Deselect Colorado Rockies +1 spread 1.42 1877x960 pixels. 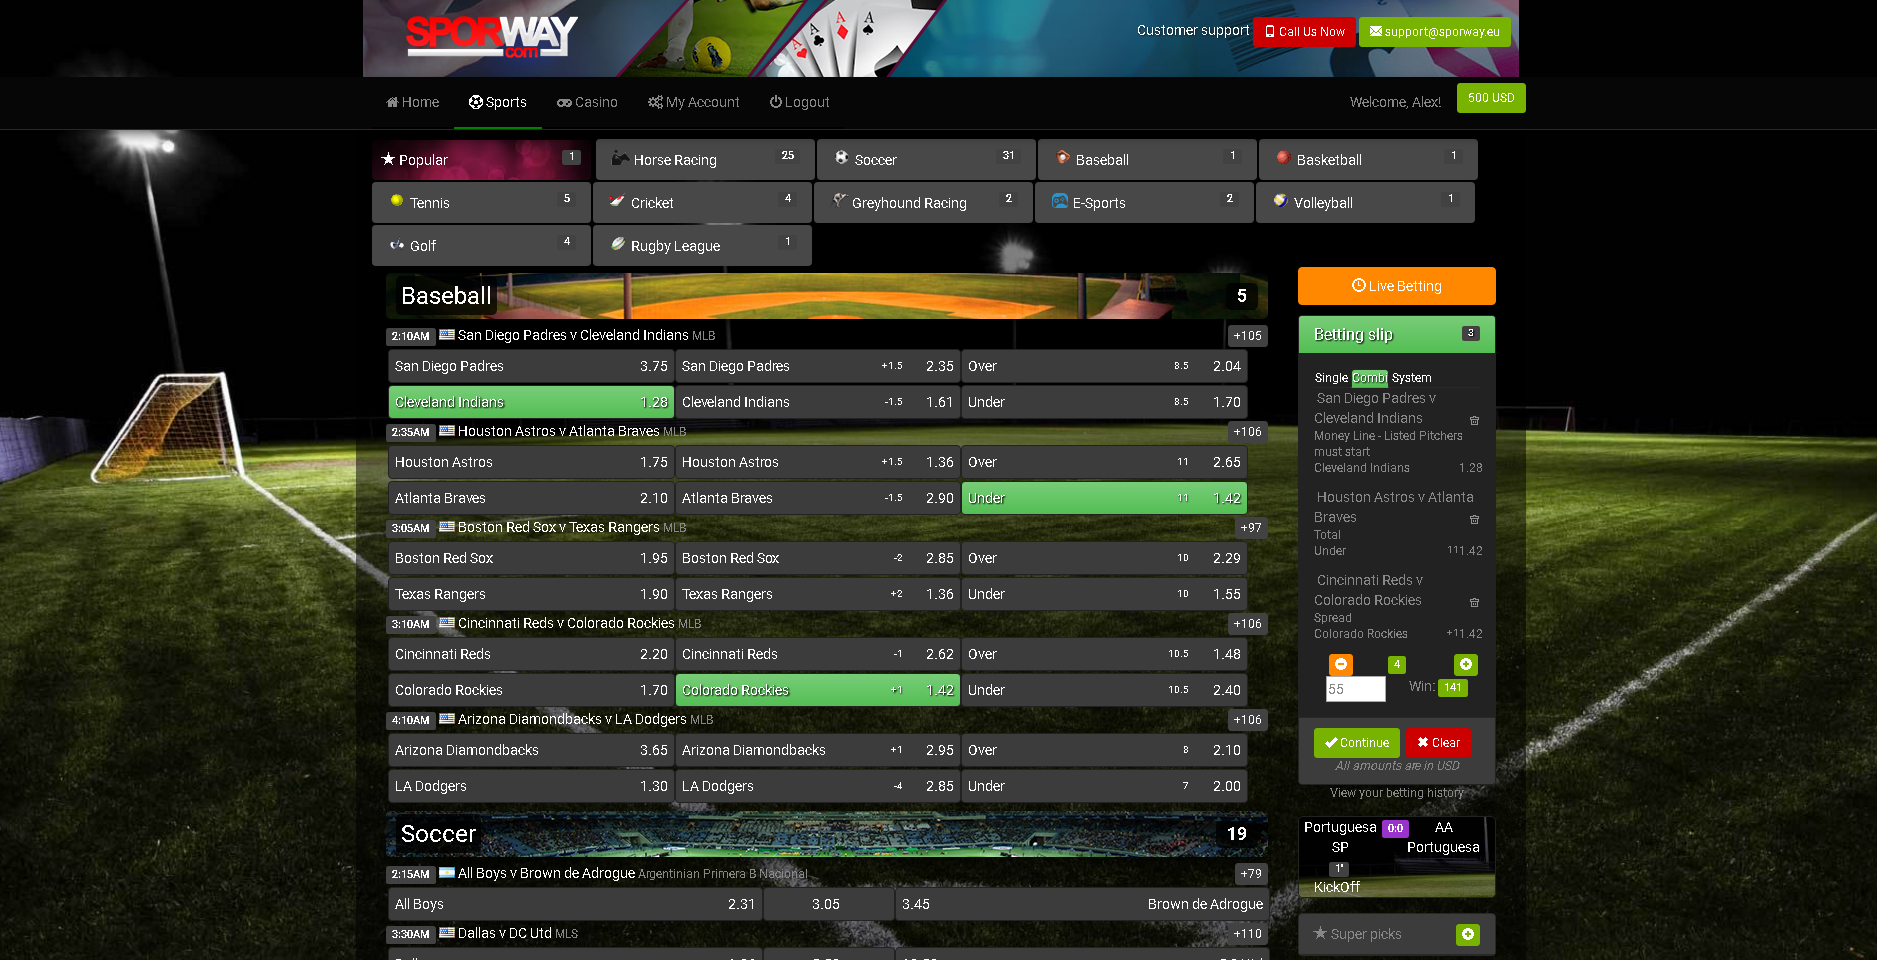[818, 690]
